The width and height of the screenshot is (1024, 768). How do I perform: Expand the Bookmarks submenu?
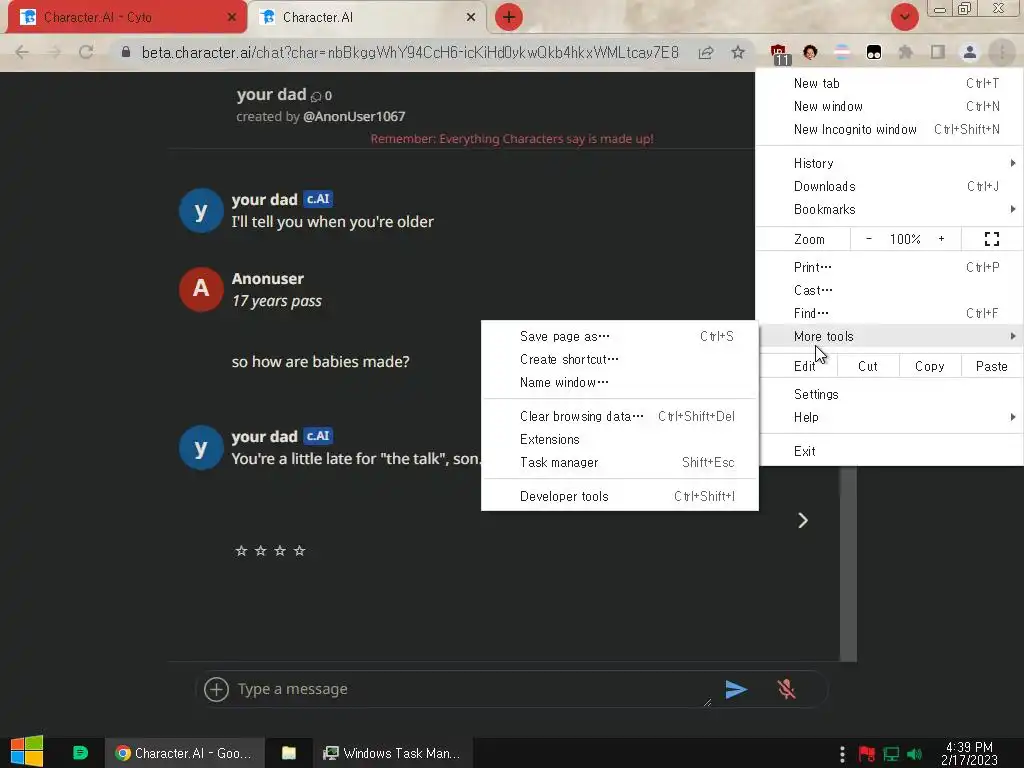(x=889, y=209)
